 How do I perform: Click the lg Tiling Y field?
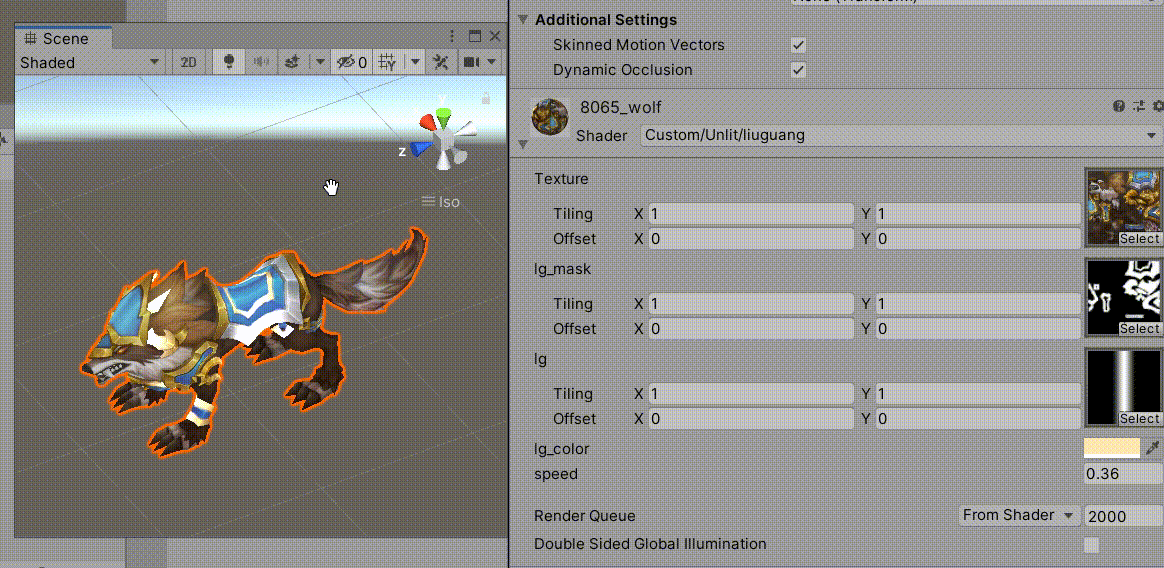click(x=978, y=394)
